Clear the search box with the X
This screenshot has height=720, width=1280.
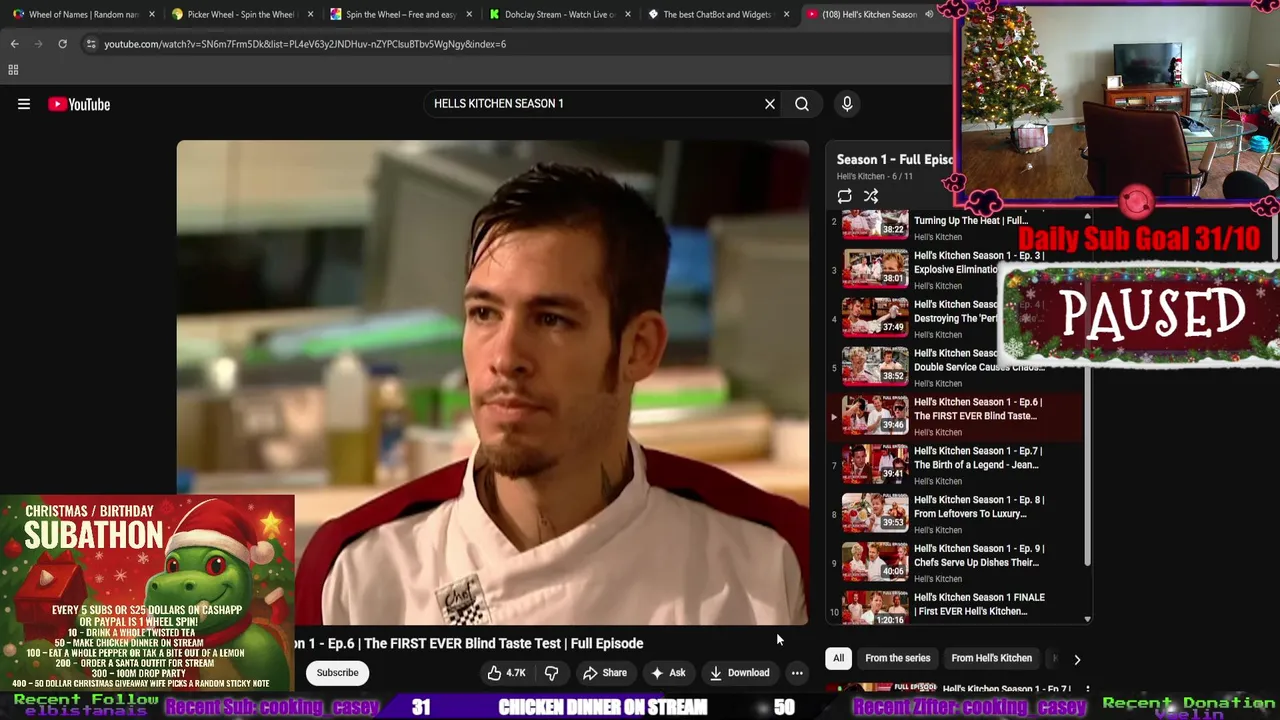pos(770,104)
